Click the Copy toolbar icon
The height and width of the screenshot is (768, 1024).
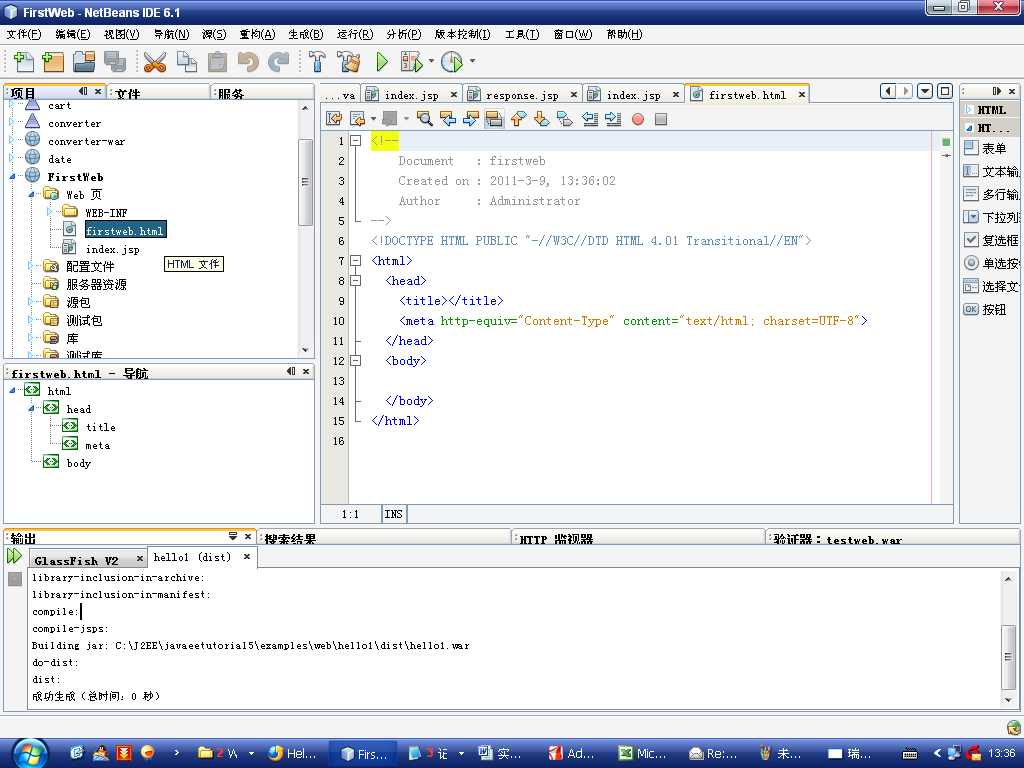click(187, 62)
